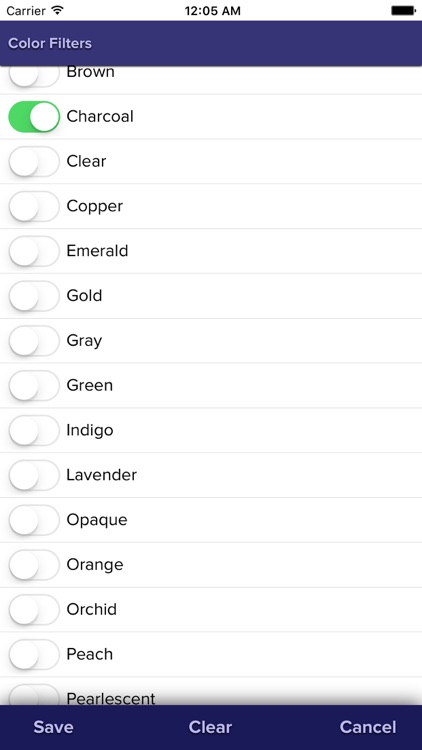
Task: Enable the Lavender filter
Action: (x=34, y=475)
